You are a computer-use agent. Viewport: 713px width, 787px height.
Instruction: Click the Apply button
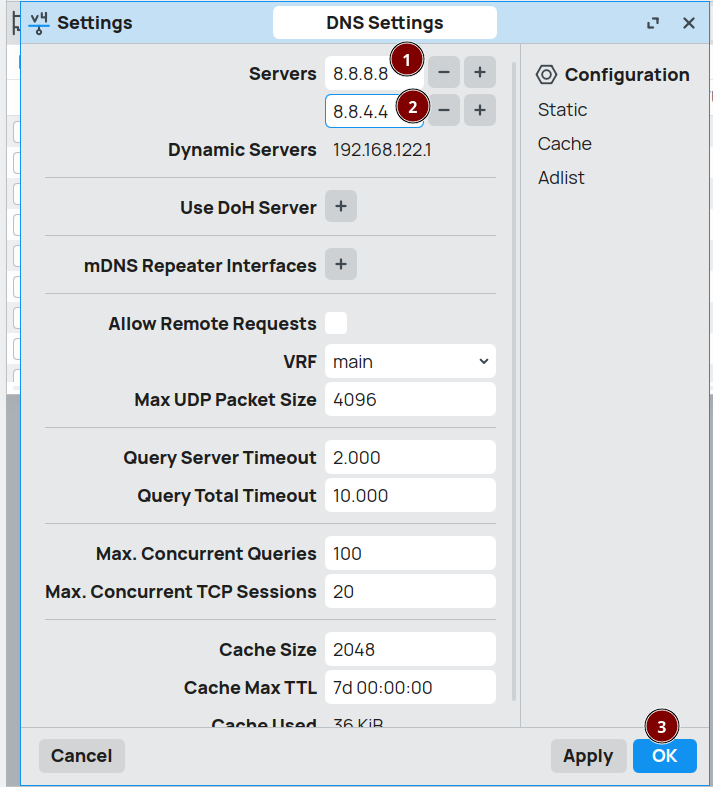tap(587, 756)
